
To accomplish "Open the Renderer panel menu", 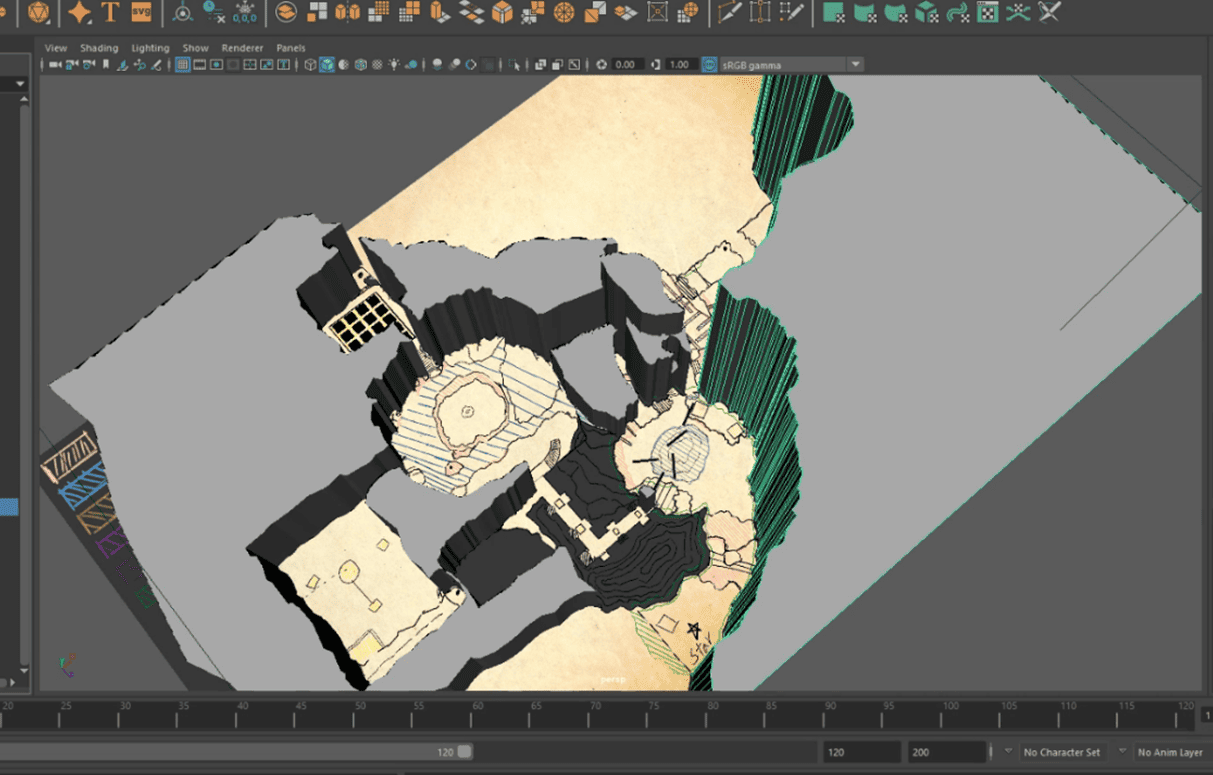I will point(242,48).
